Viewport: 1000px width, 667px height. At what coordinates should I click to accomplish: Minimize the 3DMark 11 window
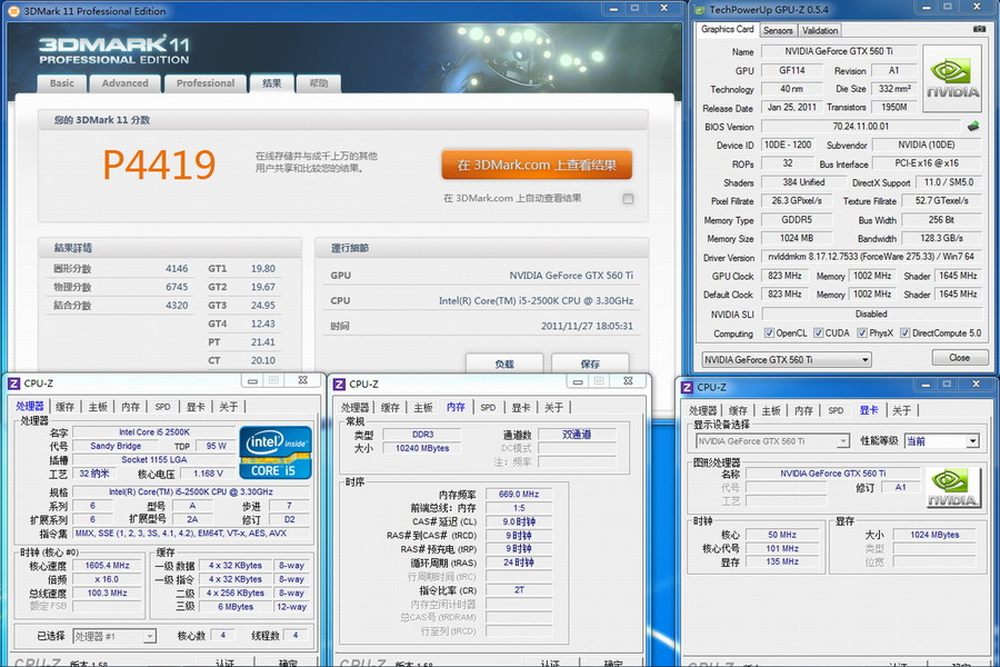tap(614, 8)
